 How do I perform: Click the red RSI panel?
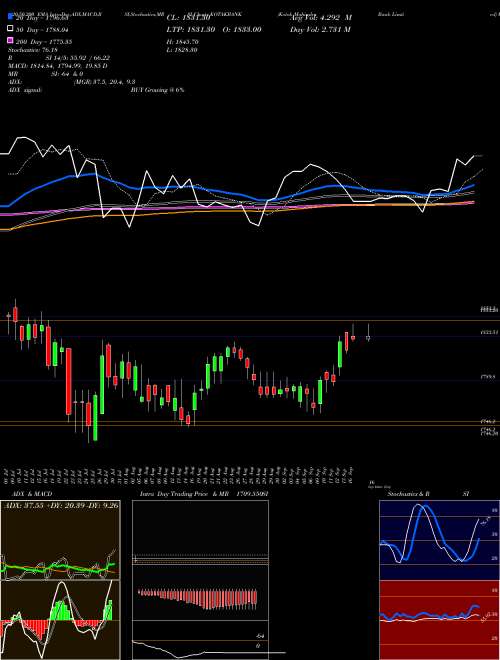pos(439,620)
